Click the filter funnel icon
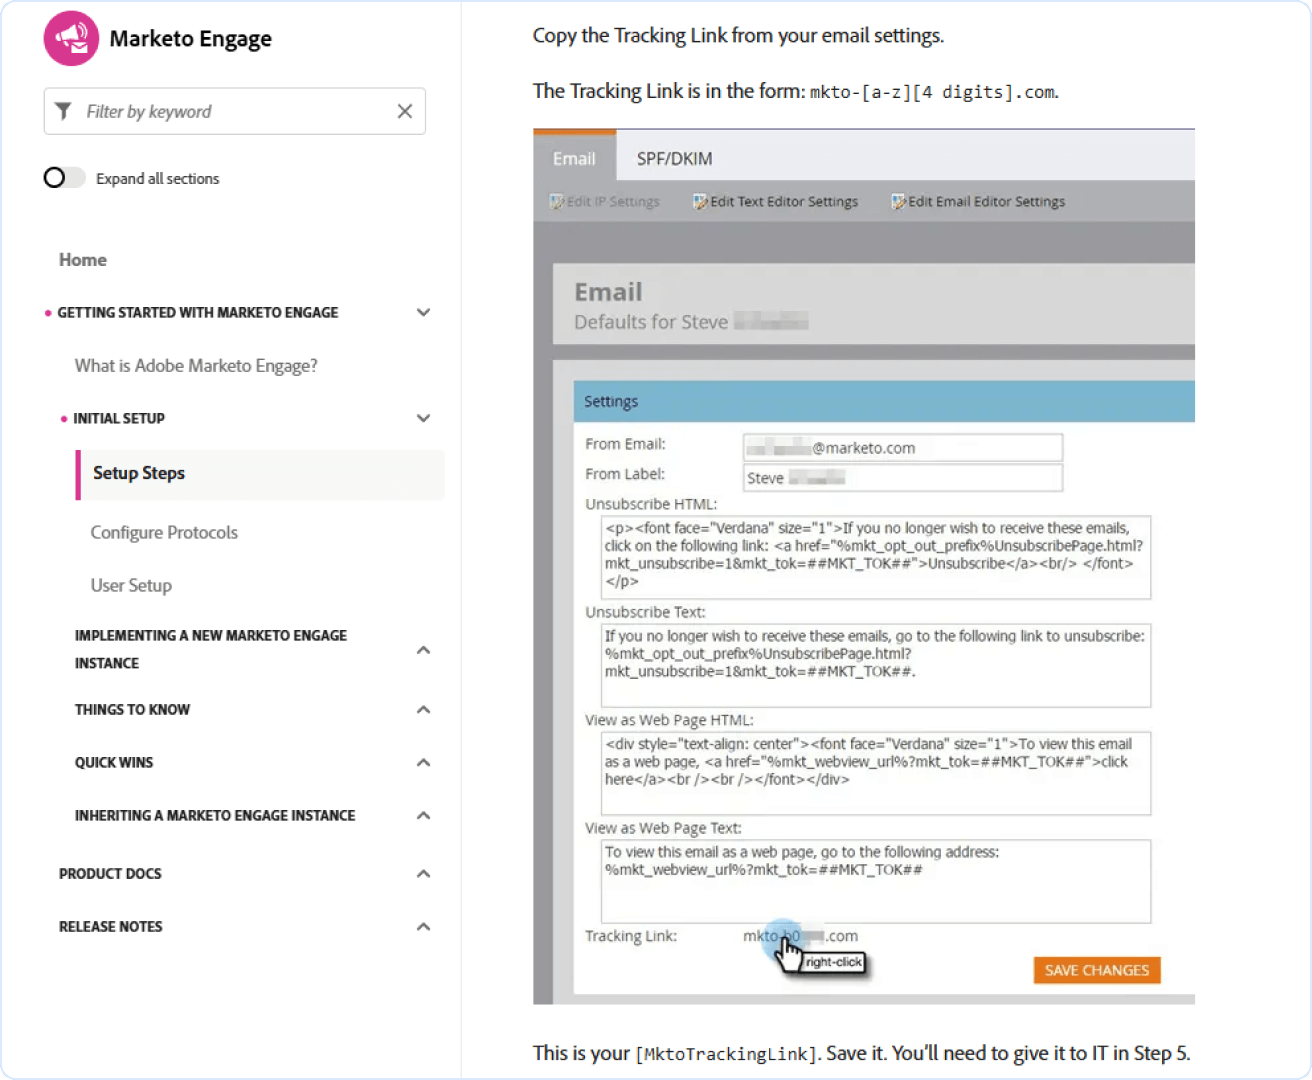 [63, 111]
